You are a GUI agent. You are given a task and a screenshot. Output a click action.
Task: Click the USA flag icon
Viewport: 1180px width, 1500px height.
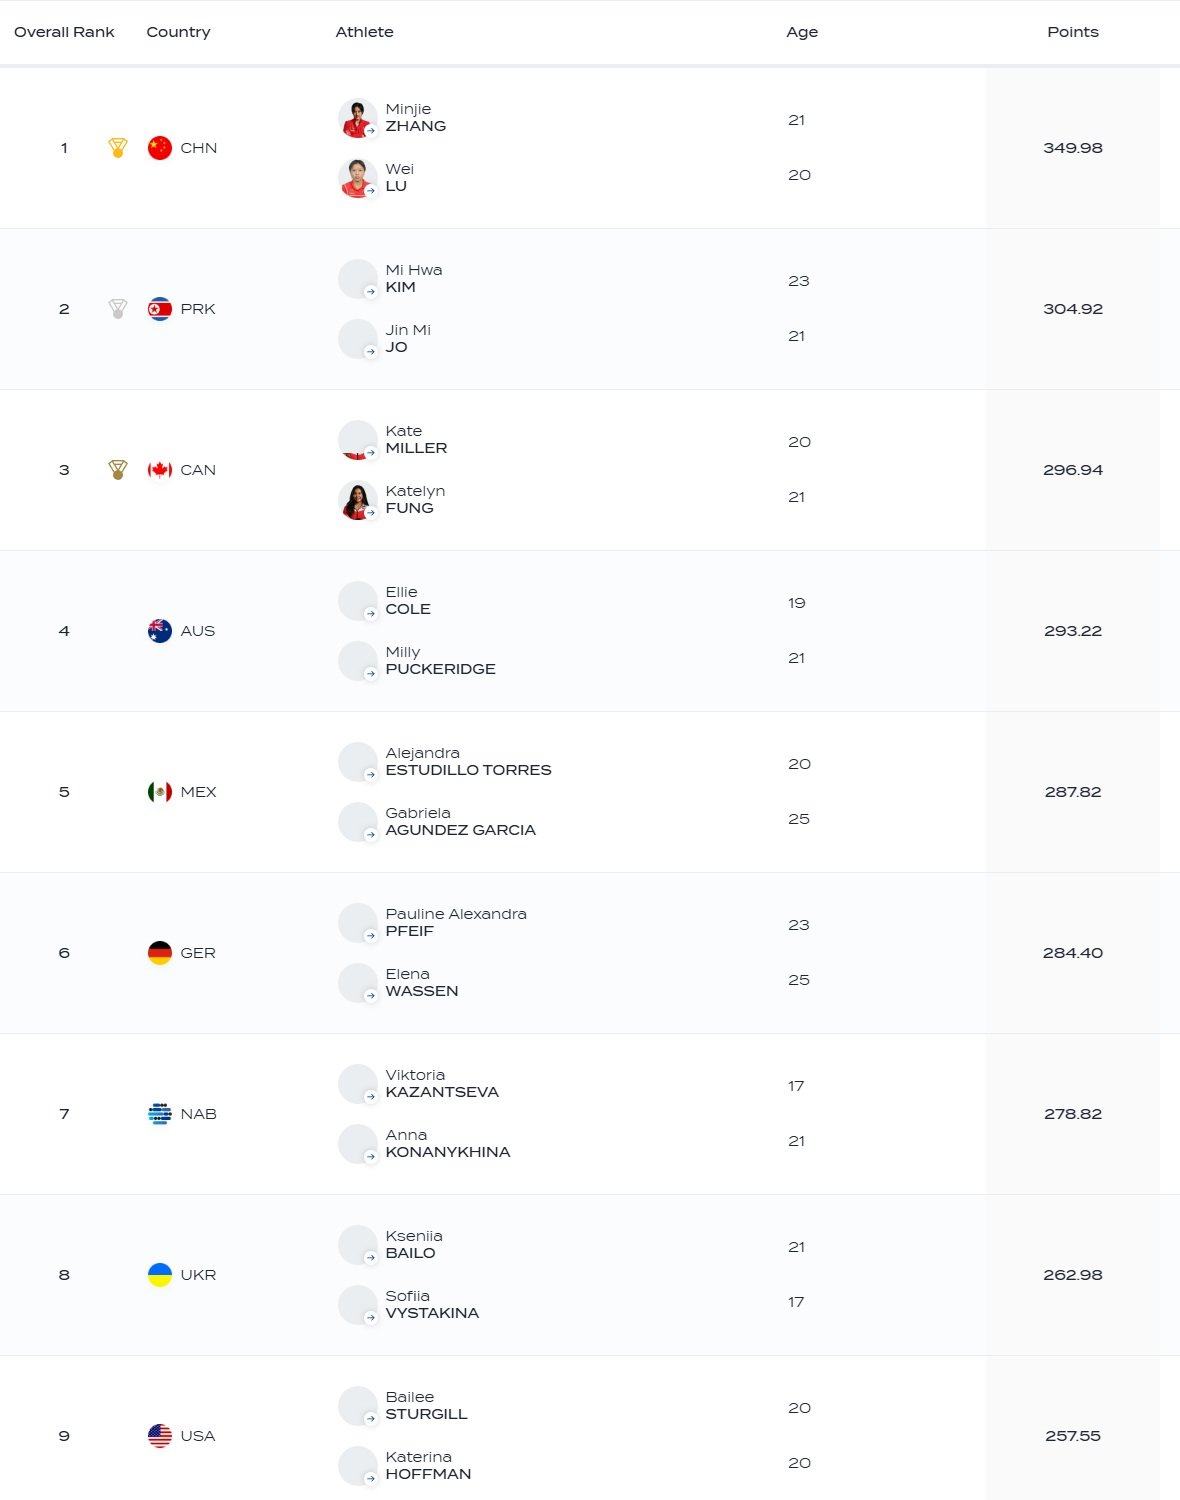160,1436
